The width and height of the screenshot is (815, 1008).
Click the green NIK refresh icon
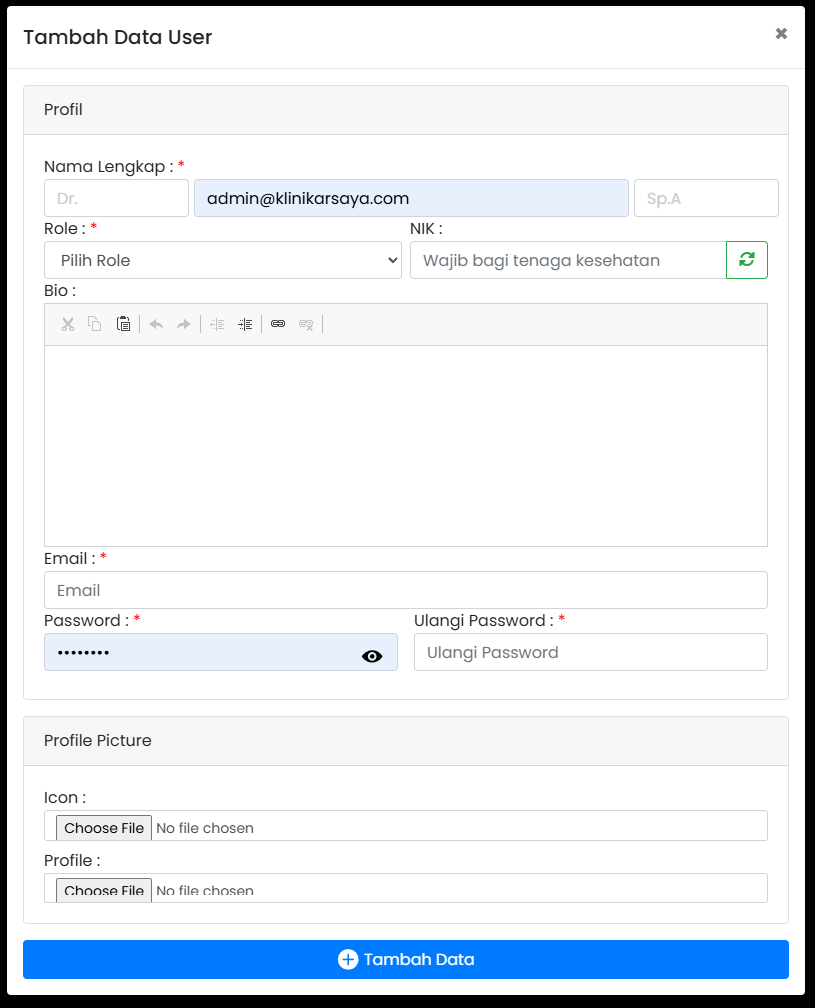point(747,259)
